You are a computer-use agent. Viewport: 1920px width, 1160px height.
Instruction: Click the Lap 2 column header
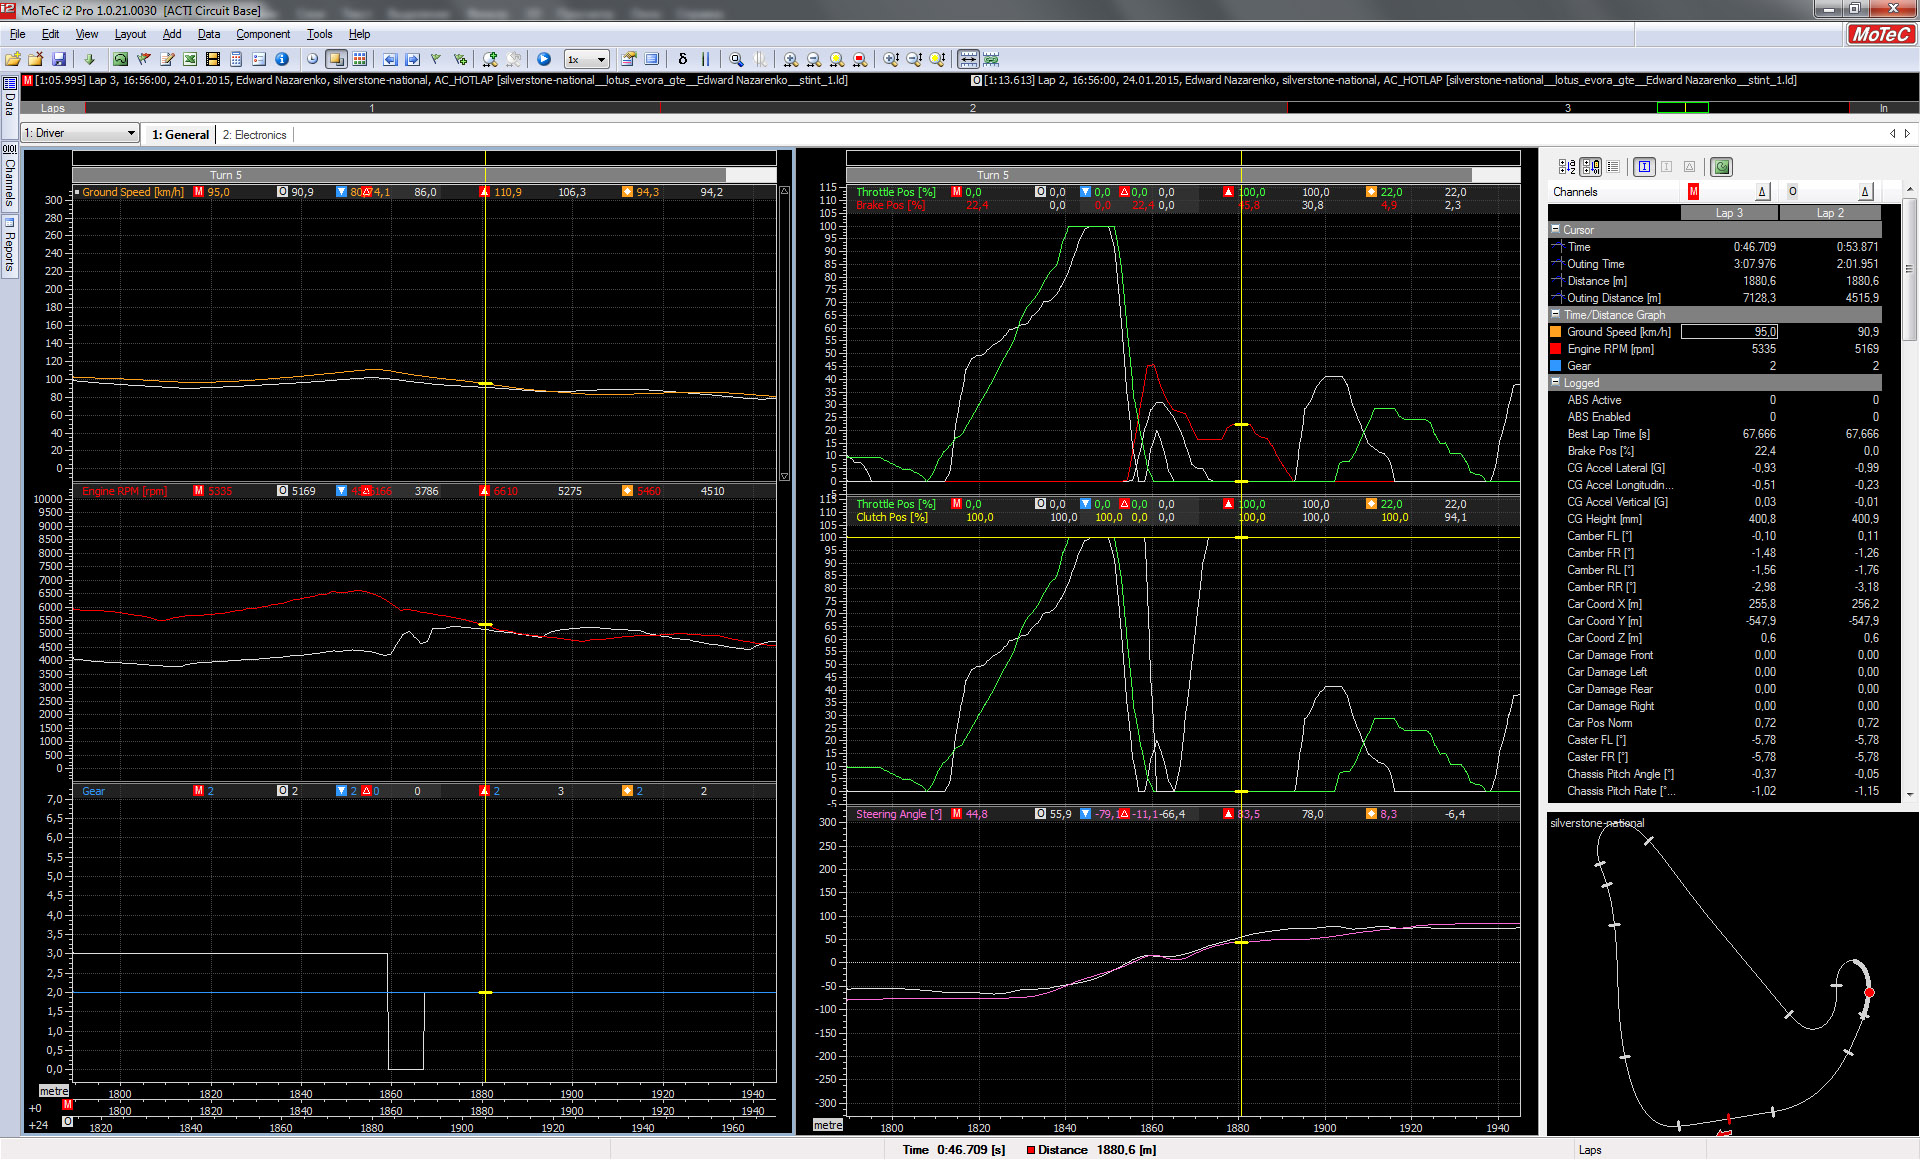1830,212
